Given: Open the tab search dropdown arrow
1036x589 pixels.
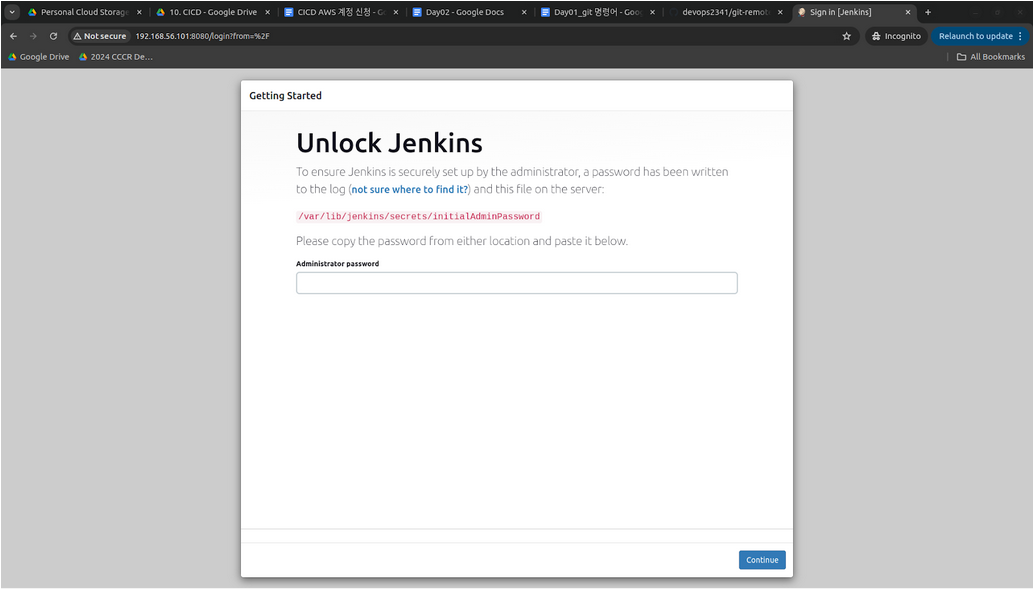Looking at the screenshot, I should pyautogui.click(x=12, y=12).
